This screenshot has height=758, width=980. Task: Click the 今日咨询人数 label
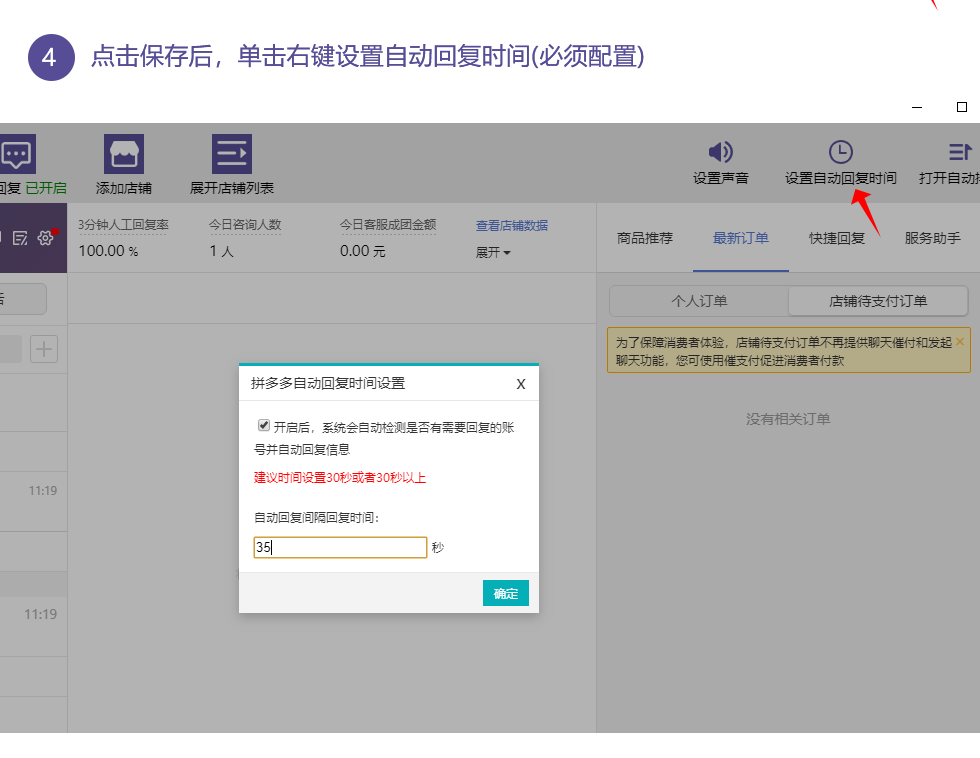click(x=245, y=225)
